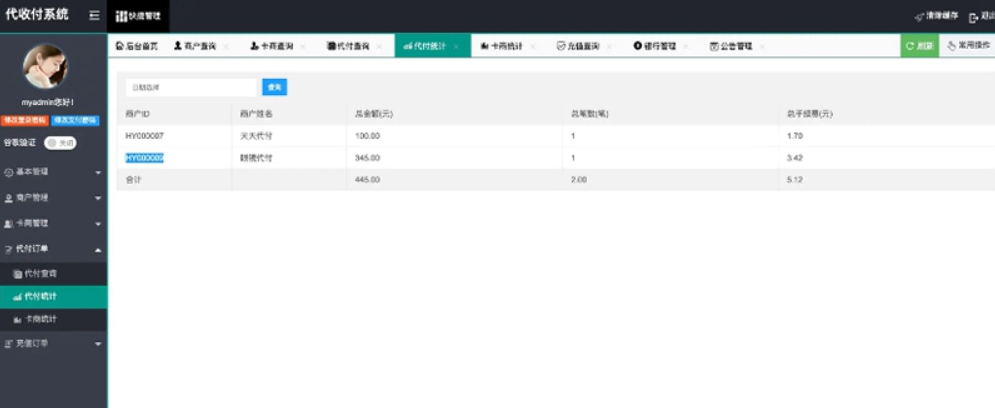Switch to the 银行管理 tab

pyautogui.click(x=654, y=46)
